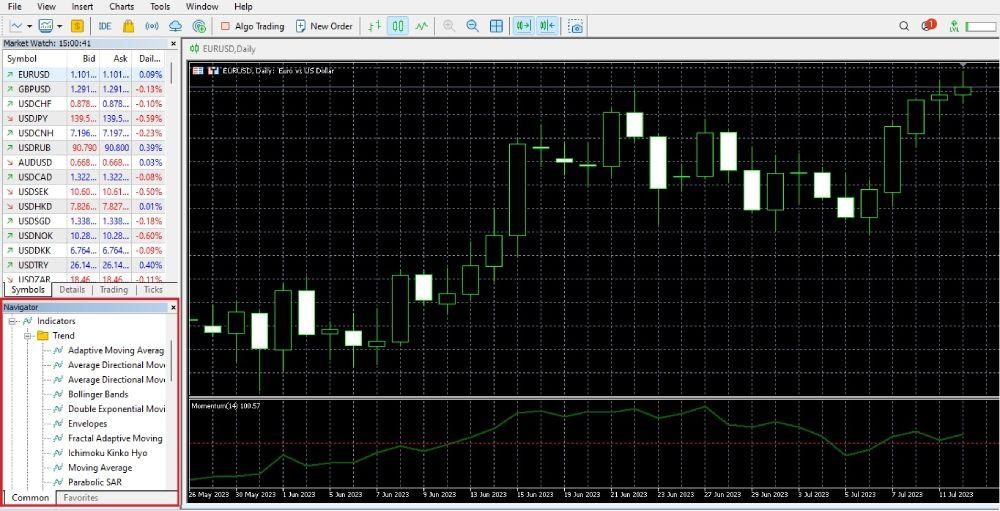Open the trading signals icon
Image resolution: width=1000 pixels, height=511 pixels.
click(152, 26)
